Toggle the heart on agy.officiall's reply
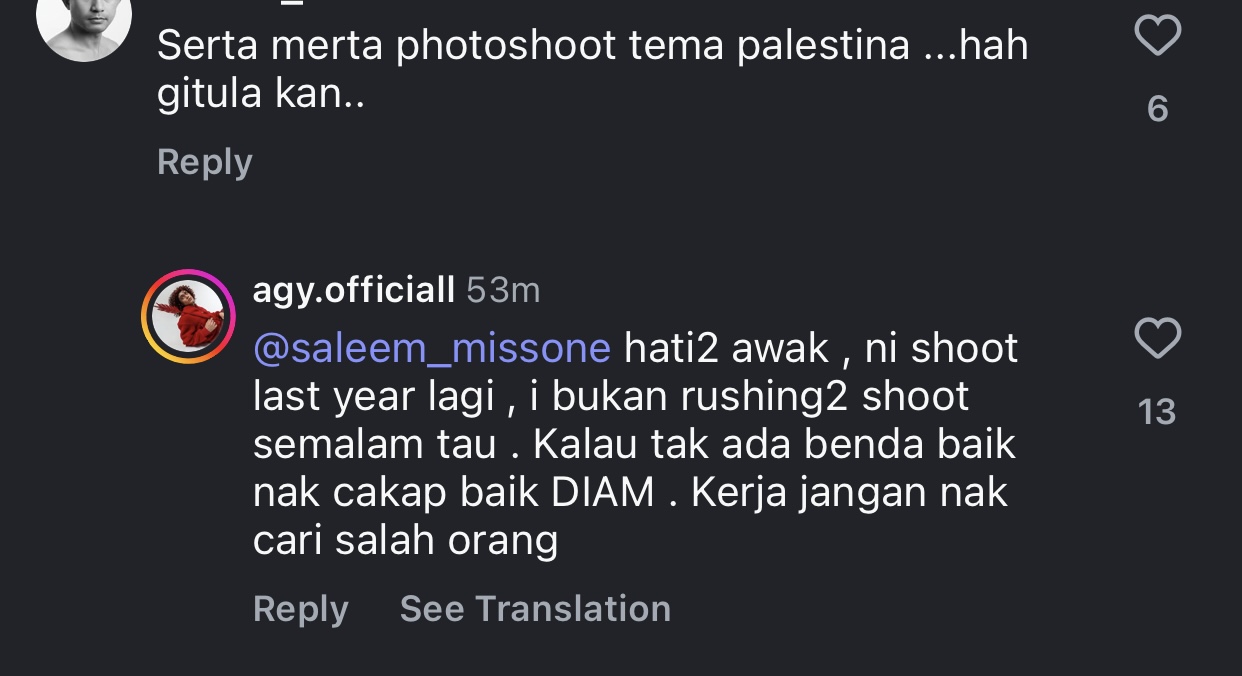This screenshot has height=676, width=1242. (1158, 340)
